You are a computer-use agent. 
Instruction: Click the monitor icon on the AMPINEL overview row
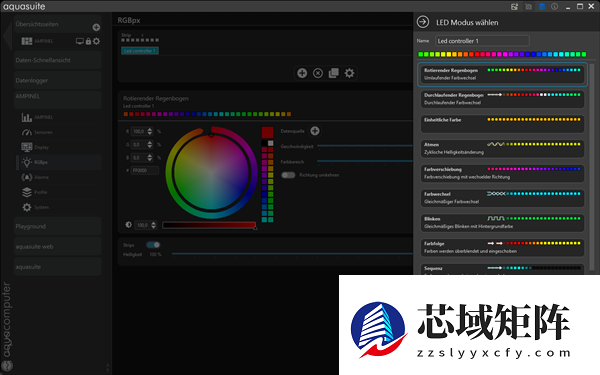click(x=80, y=41)
